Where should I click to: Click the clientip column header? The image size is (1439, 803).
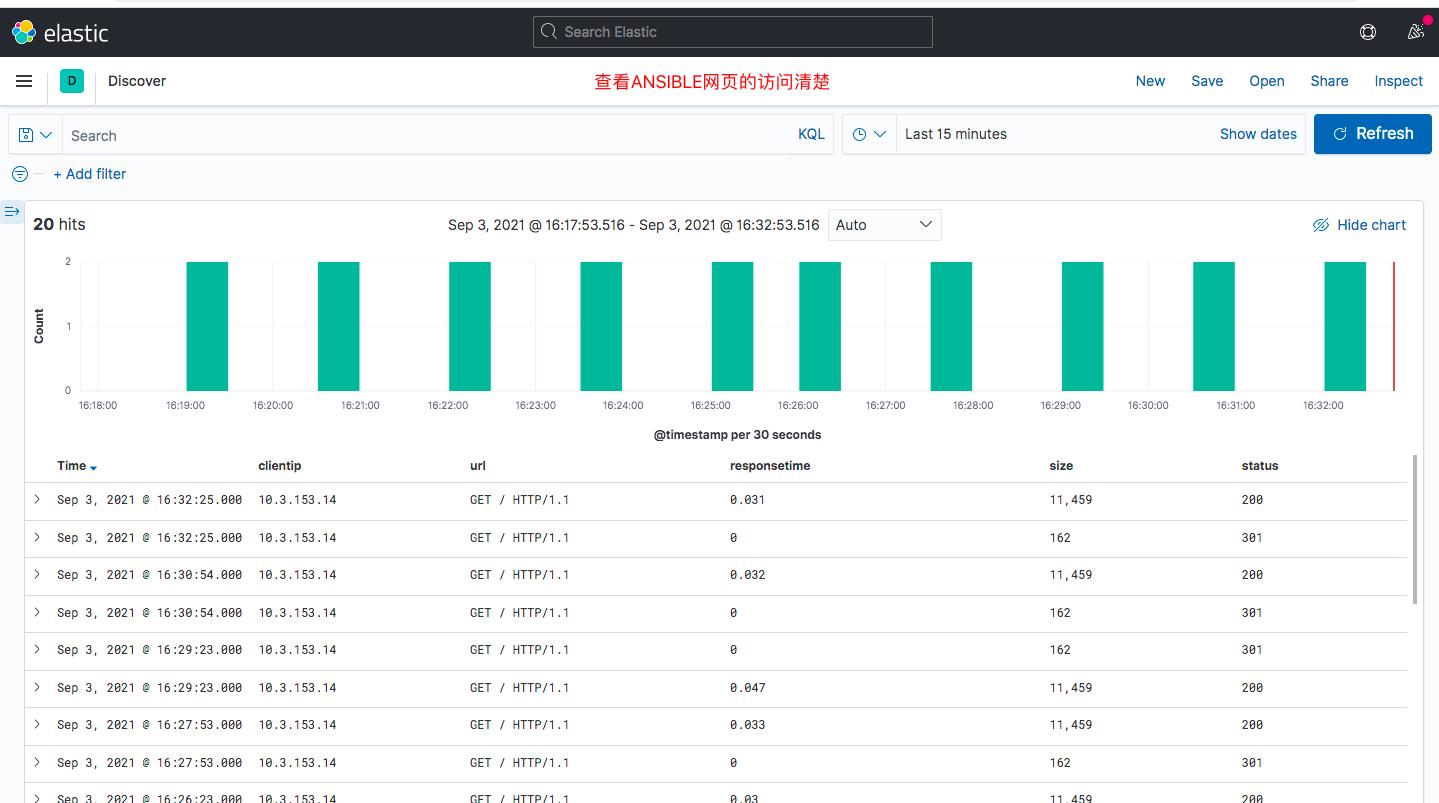(280, 466)
